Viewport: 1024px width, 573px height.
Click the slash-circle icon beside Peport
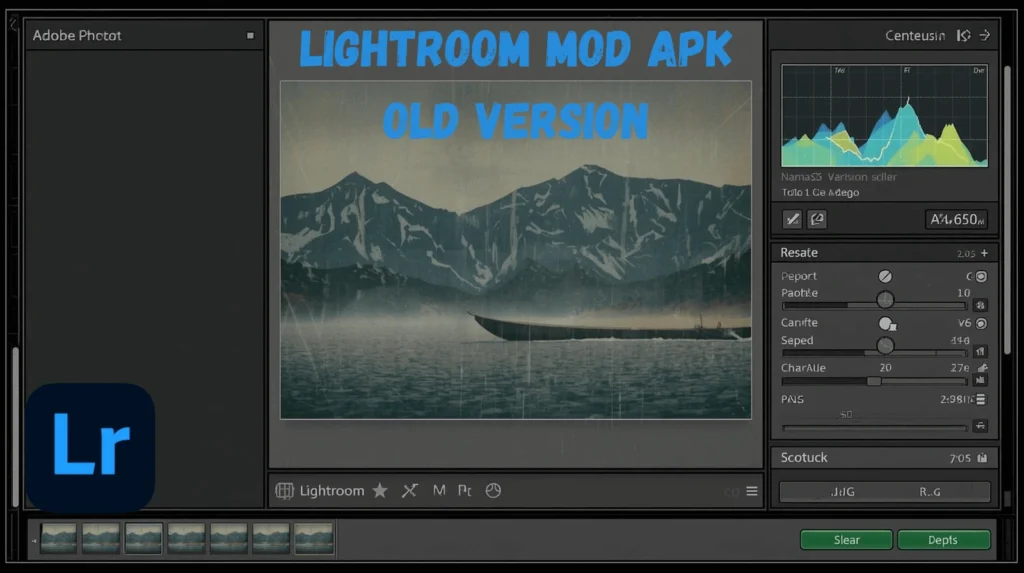click(885, 276)
